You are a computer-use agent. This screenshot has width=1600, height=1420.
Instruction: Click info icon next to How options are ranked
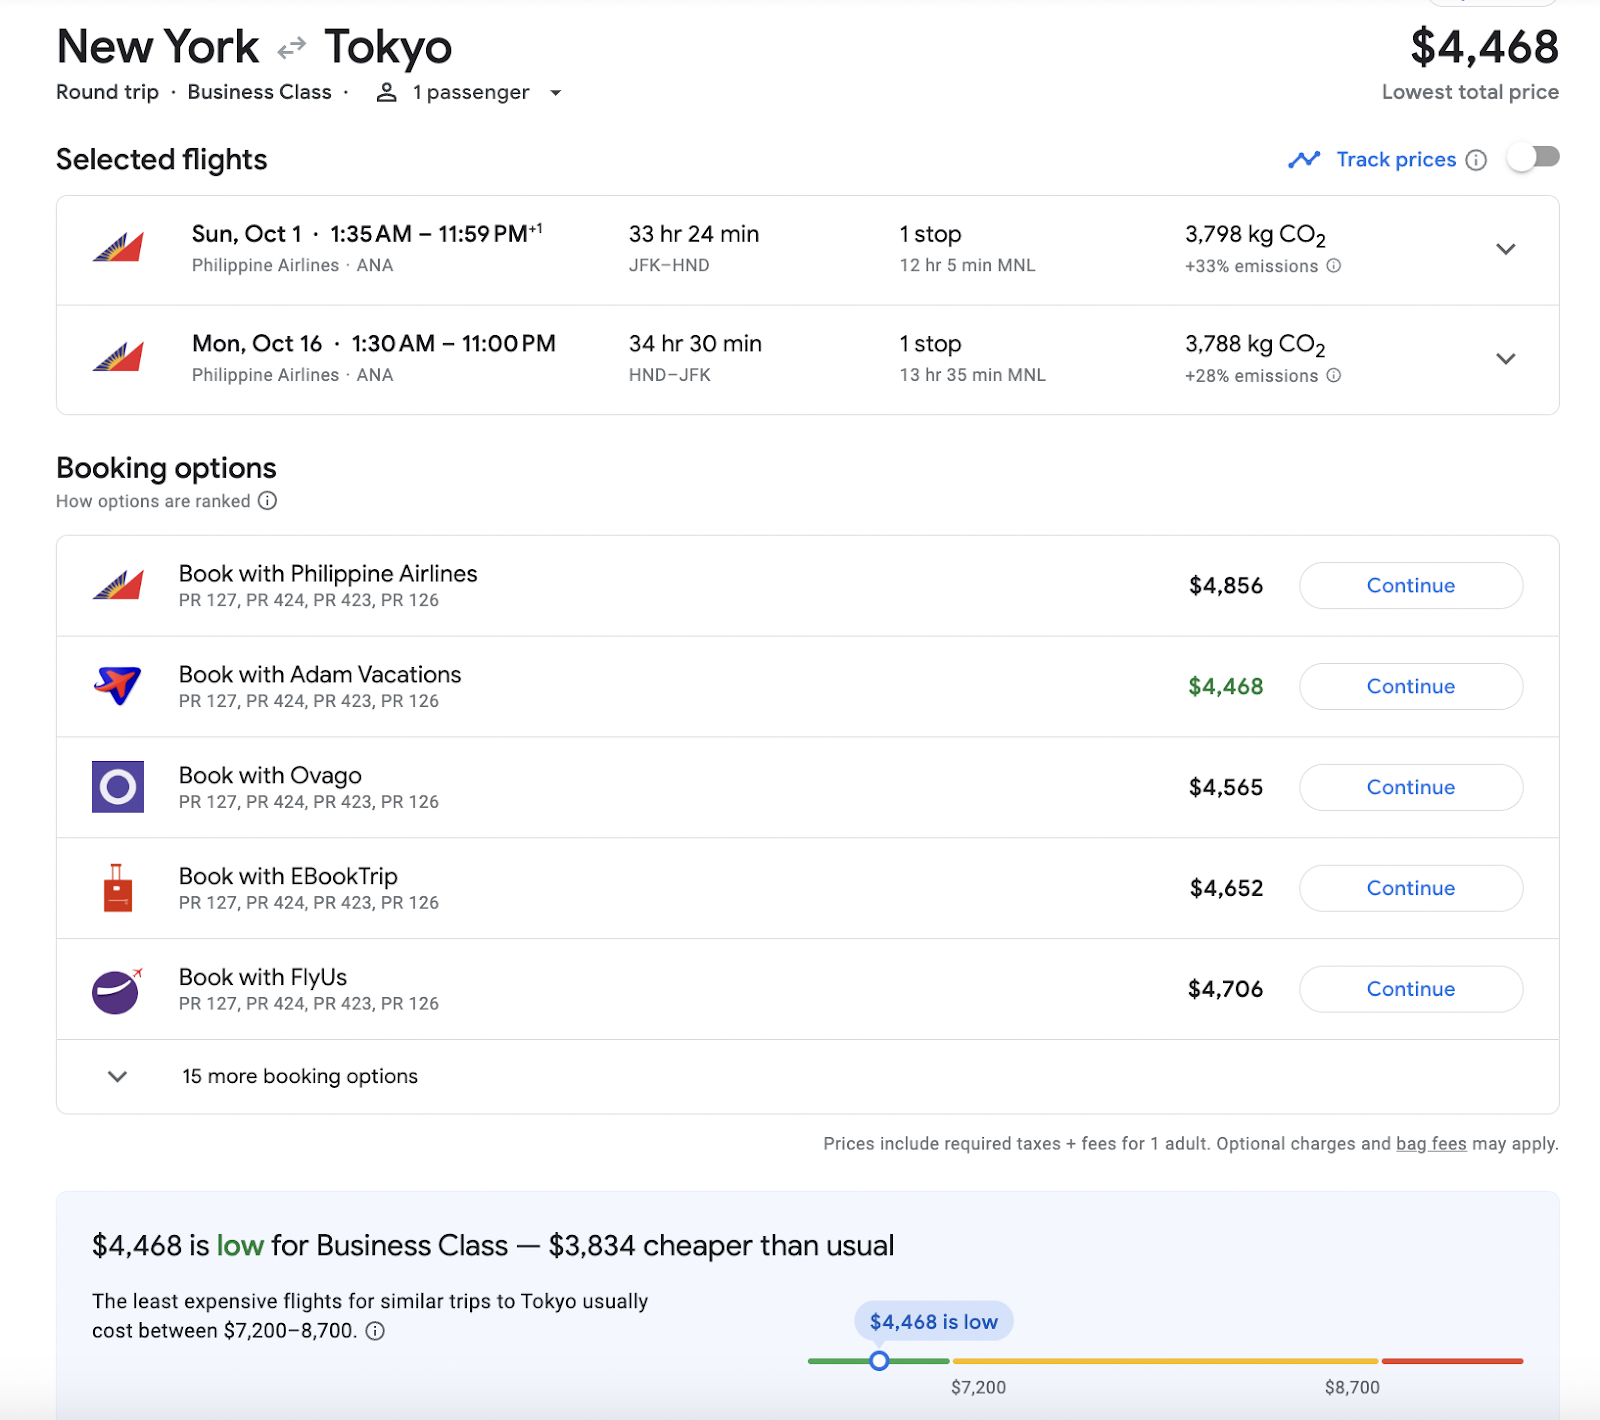tap(267, 501)
